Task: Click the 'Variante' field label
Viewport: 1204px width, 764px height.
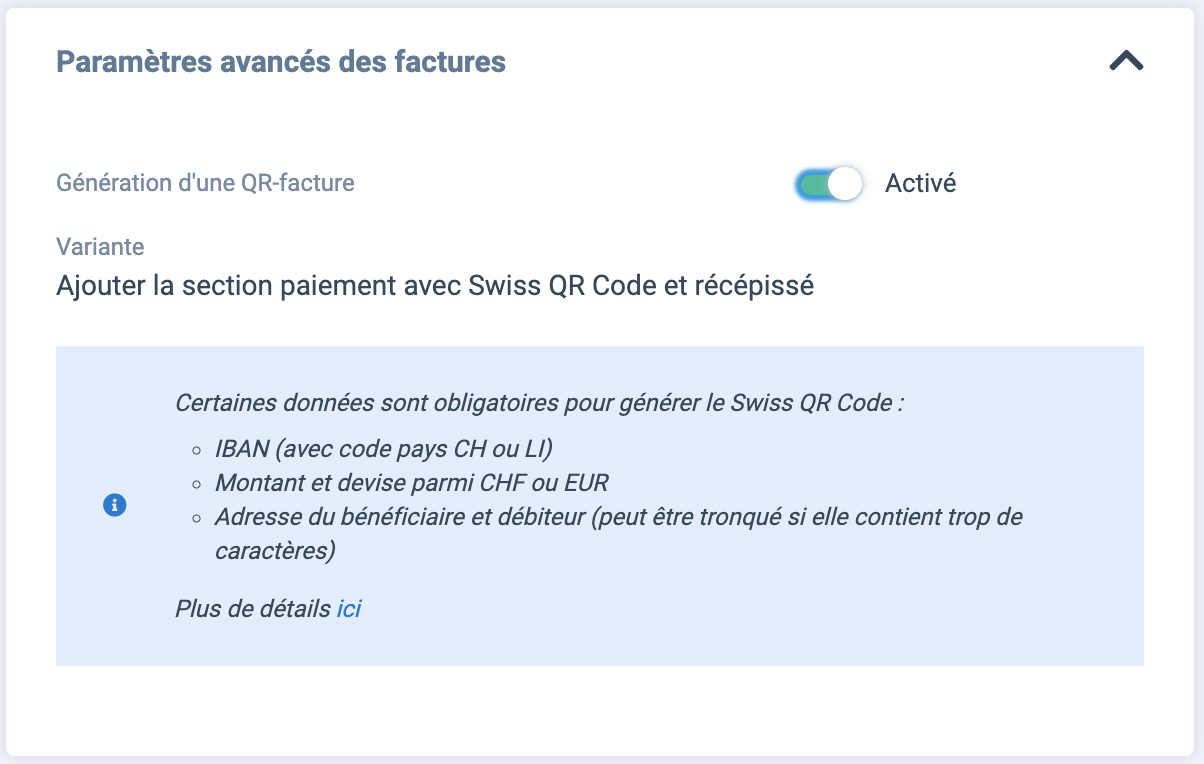Action: point(100,246)
